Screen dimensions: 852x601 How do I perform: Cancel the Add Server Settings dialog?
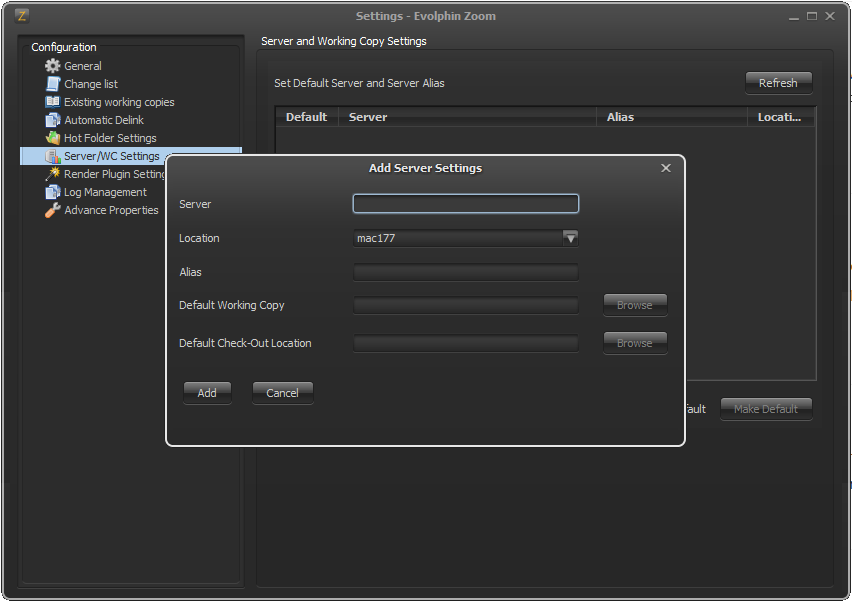point(283,393)
